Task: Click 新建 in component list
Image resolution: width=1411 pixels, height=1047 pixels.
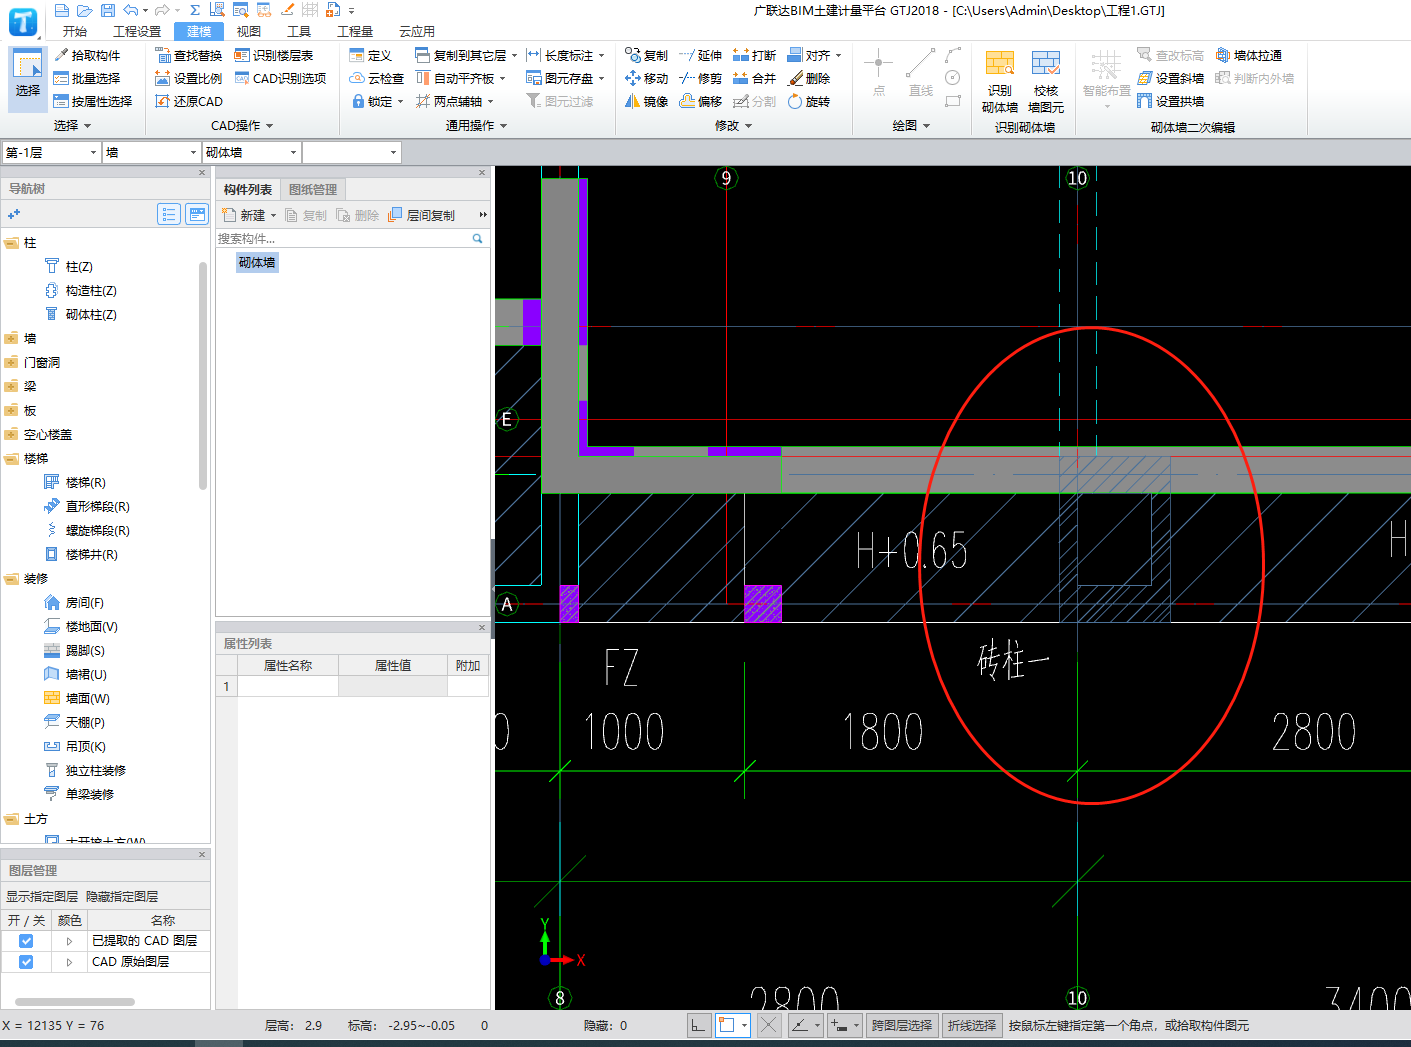Action: pyautogui.click(x=249, y=215)
